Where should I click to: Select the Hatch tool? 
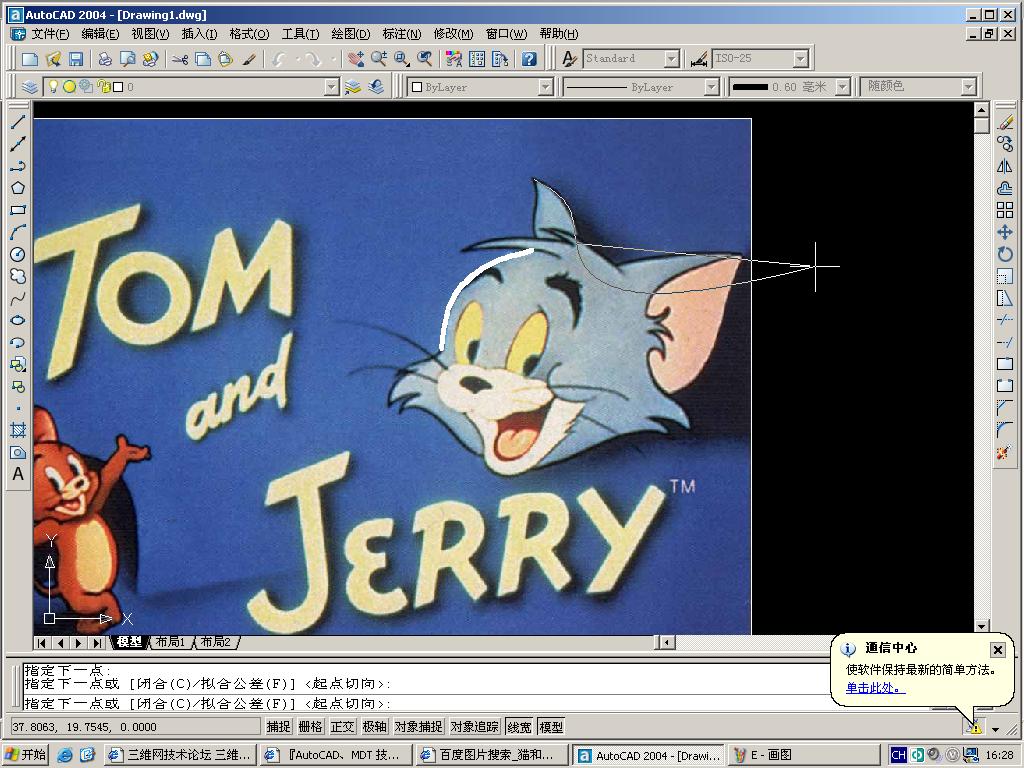pyautogui.click(x=18, y=430)
